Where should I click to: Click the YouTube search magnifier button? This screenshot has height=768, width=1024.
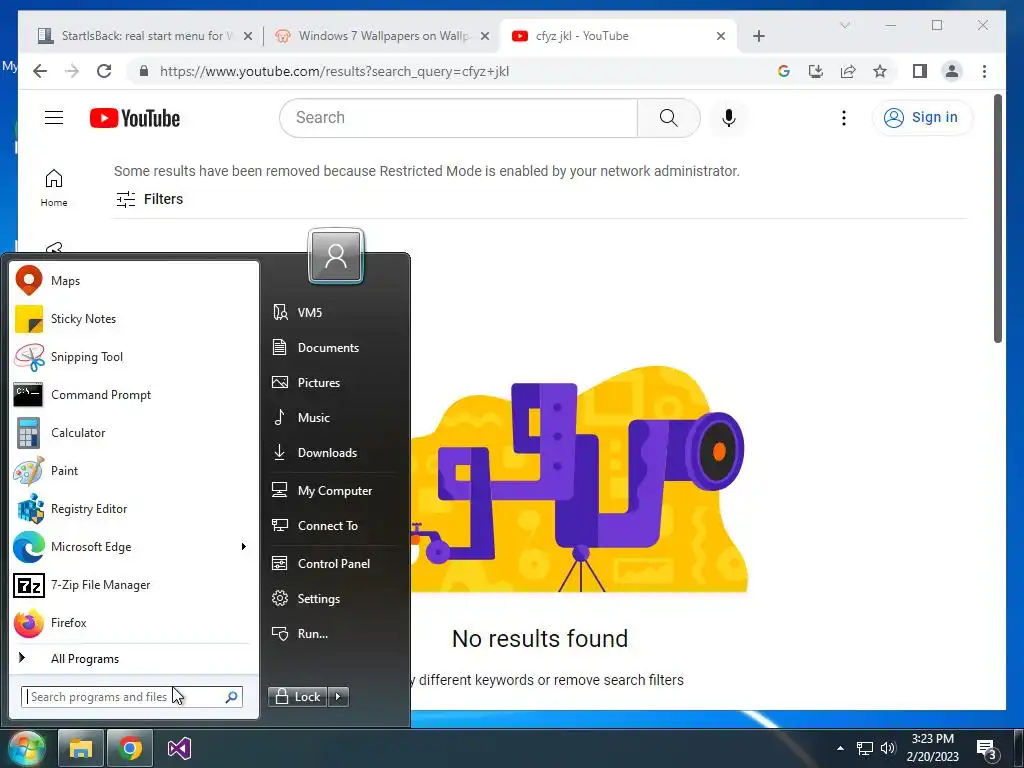(669, 118)
